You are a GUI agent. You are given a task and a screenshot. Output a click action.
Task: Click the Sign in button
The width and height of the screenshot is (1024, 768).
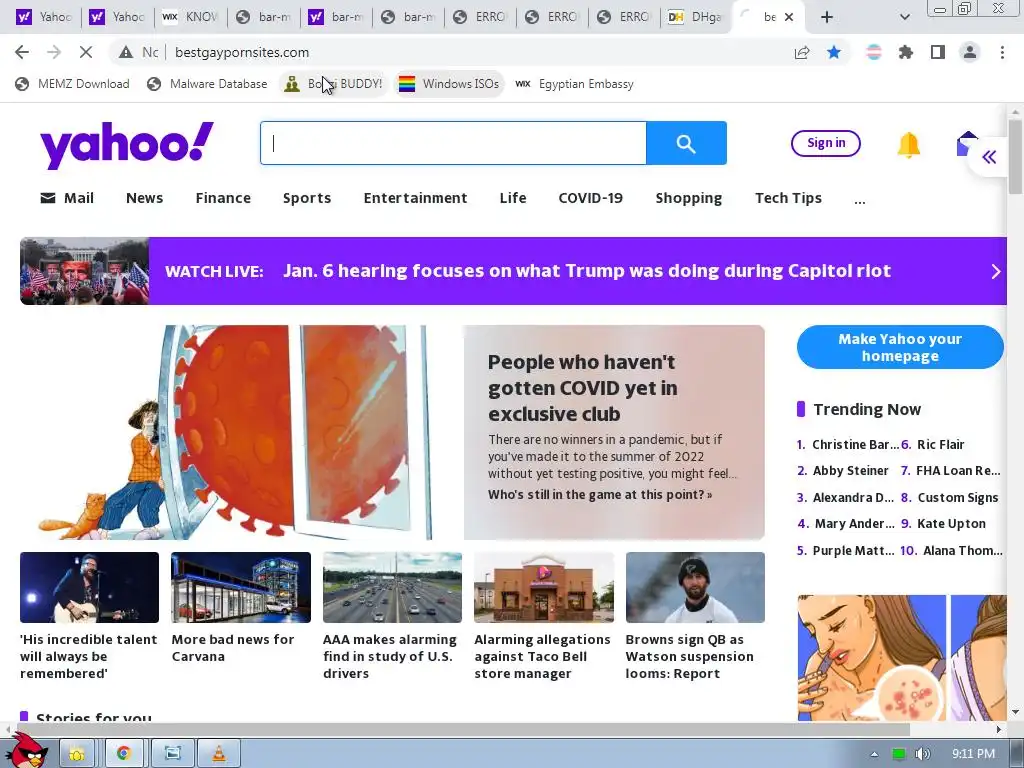click(x=825, y=143)
